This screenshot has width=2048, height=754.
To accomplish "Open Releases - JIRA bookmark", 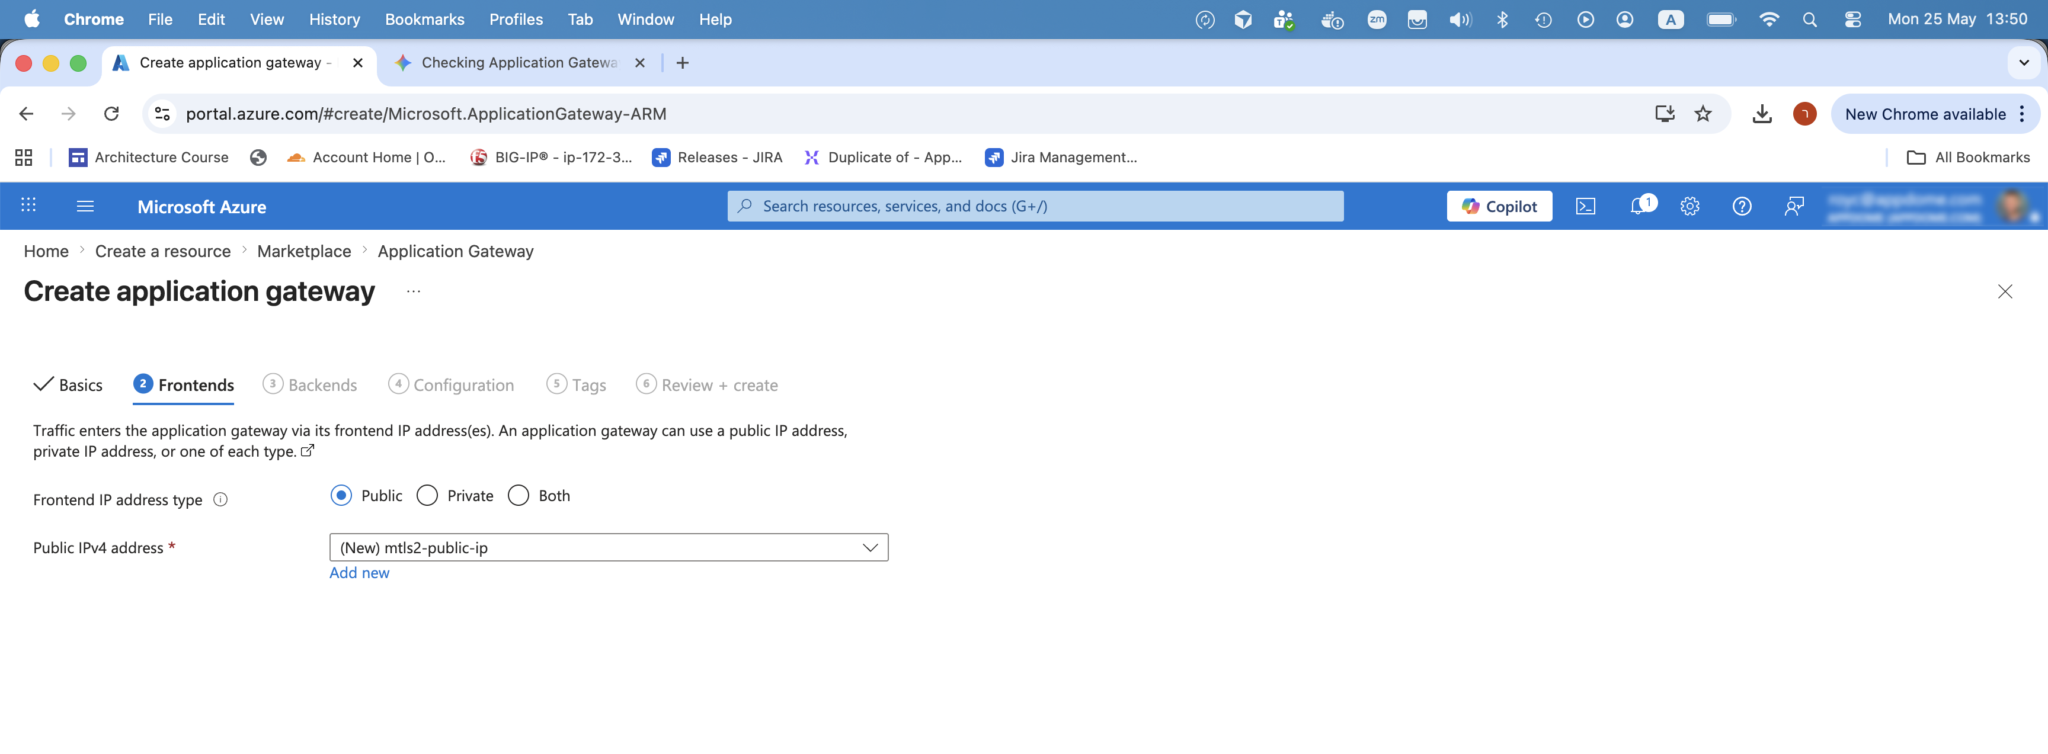I will pyautogui.click(x=717, y=157).
